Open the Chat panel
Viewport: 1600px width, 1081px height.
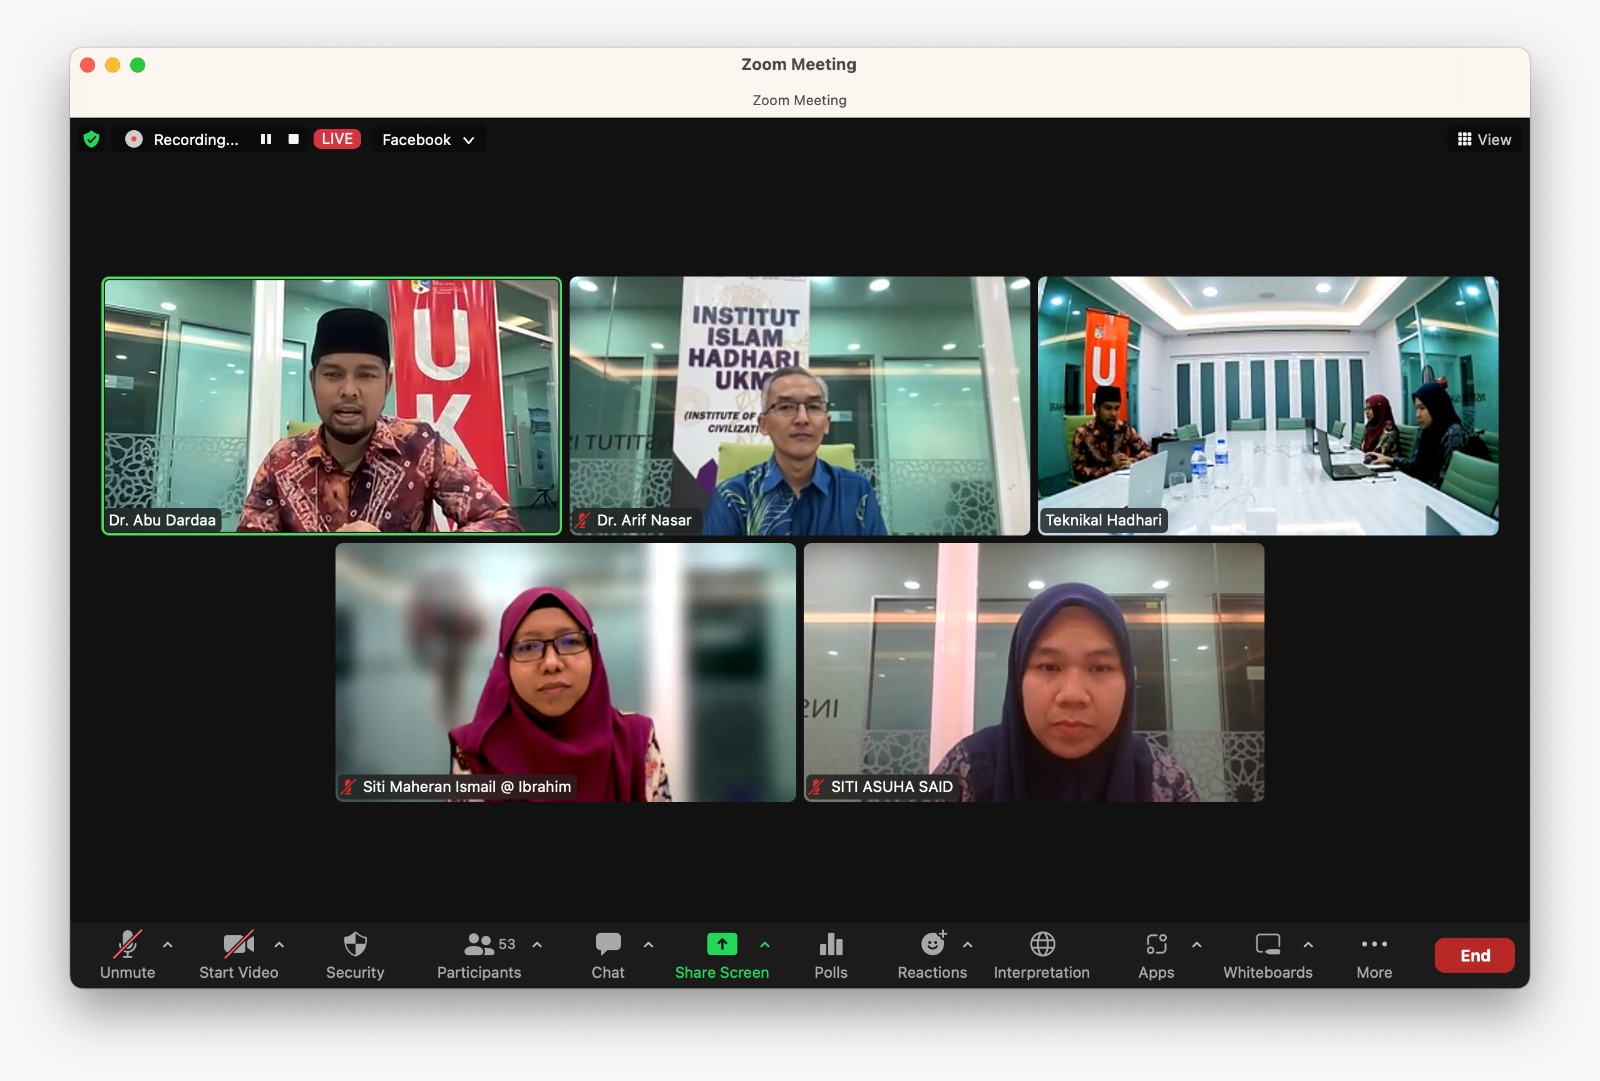[x=607, y=955]
